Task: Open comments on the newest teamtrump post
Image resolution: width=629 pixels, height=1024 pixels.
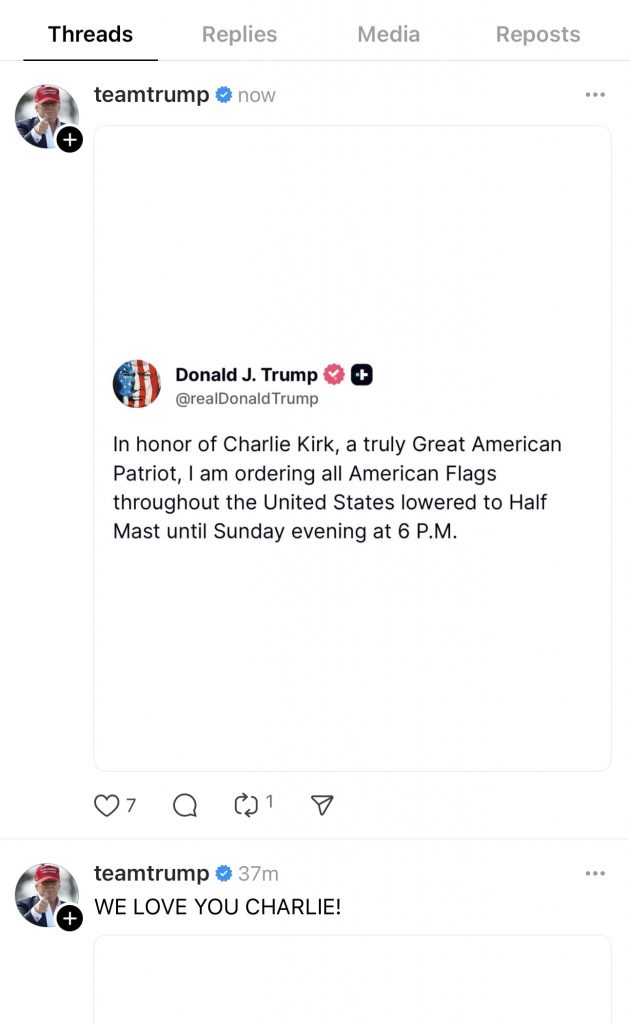Action: pos(185,805)
